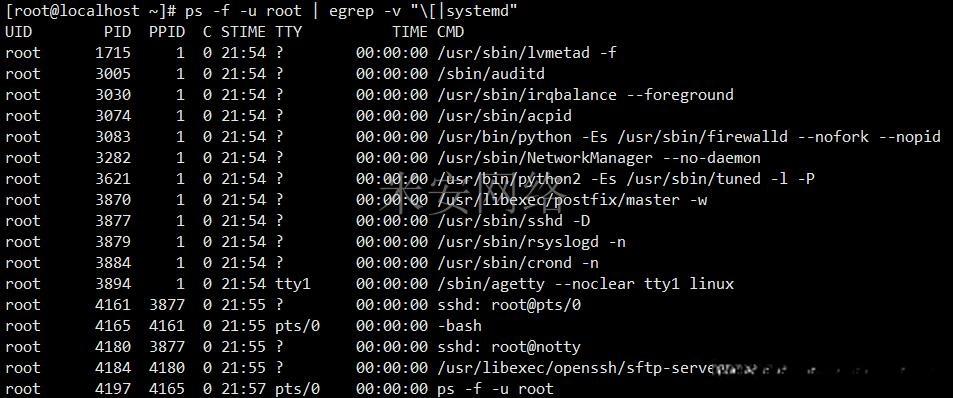The image size is (953, 398).
Task: Select PID 1715 in lvmetad row
Action: click(x=113, y=53)
